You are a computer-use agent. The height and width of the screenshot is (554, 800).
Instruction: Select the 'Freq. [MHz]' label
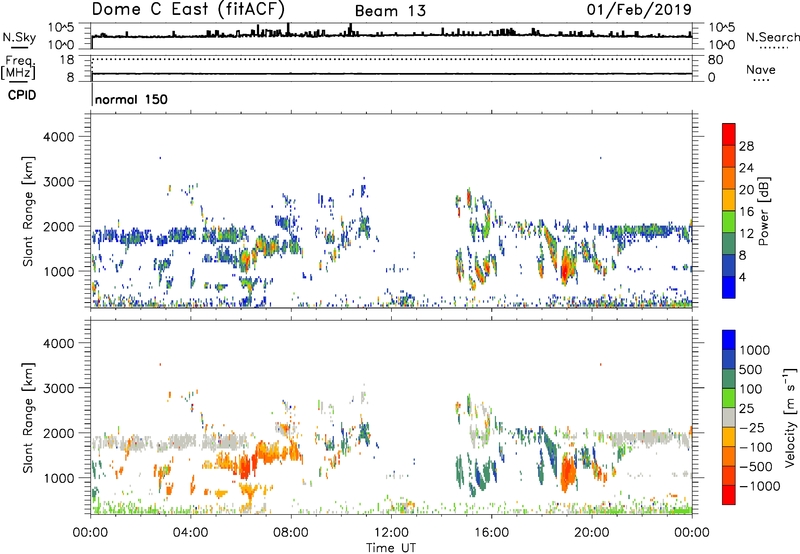coord(18,68)
